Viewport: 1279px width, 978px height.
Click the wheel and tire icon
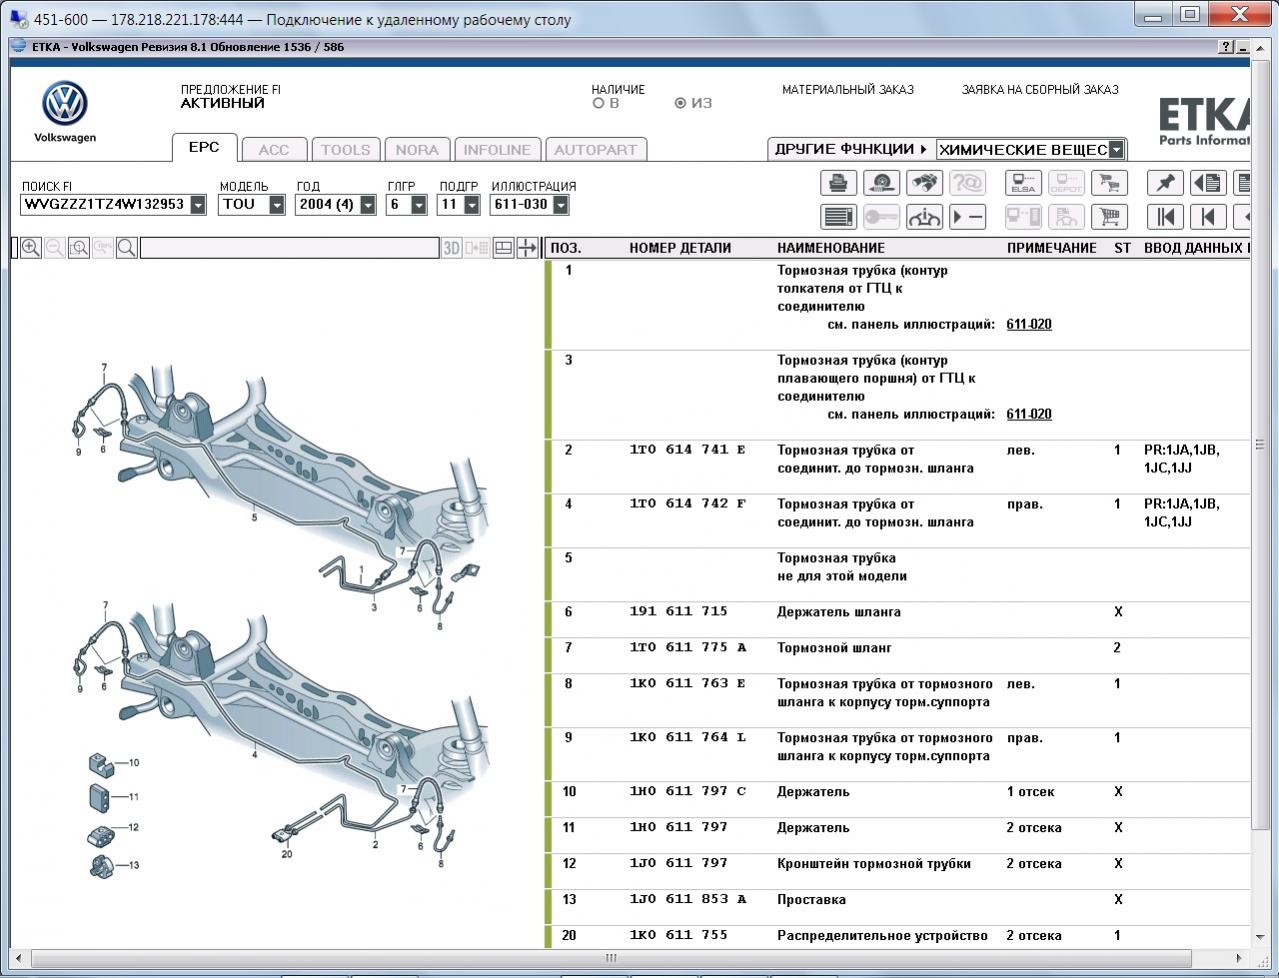881,183
